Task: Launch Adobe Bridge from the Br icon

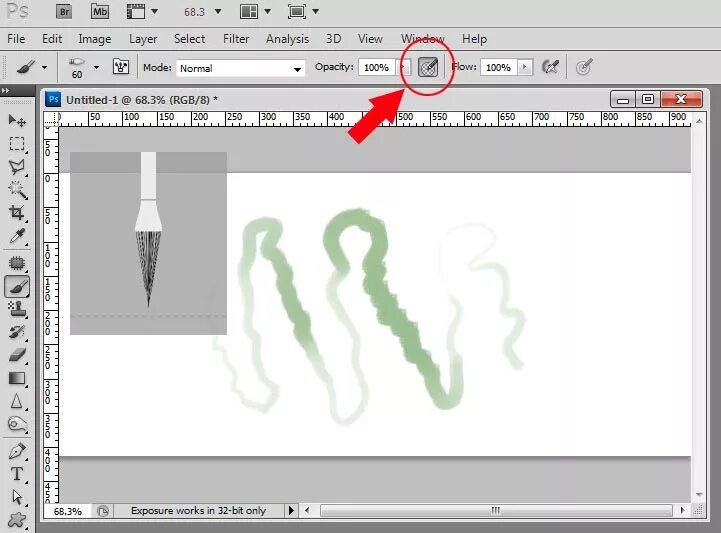Action: point(64,11)
